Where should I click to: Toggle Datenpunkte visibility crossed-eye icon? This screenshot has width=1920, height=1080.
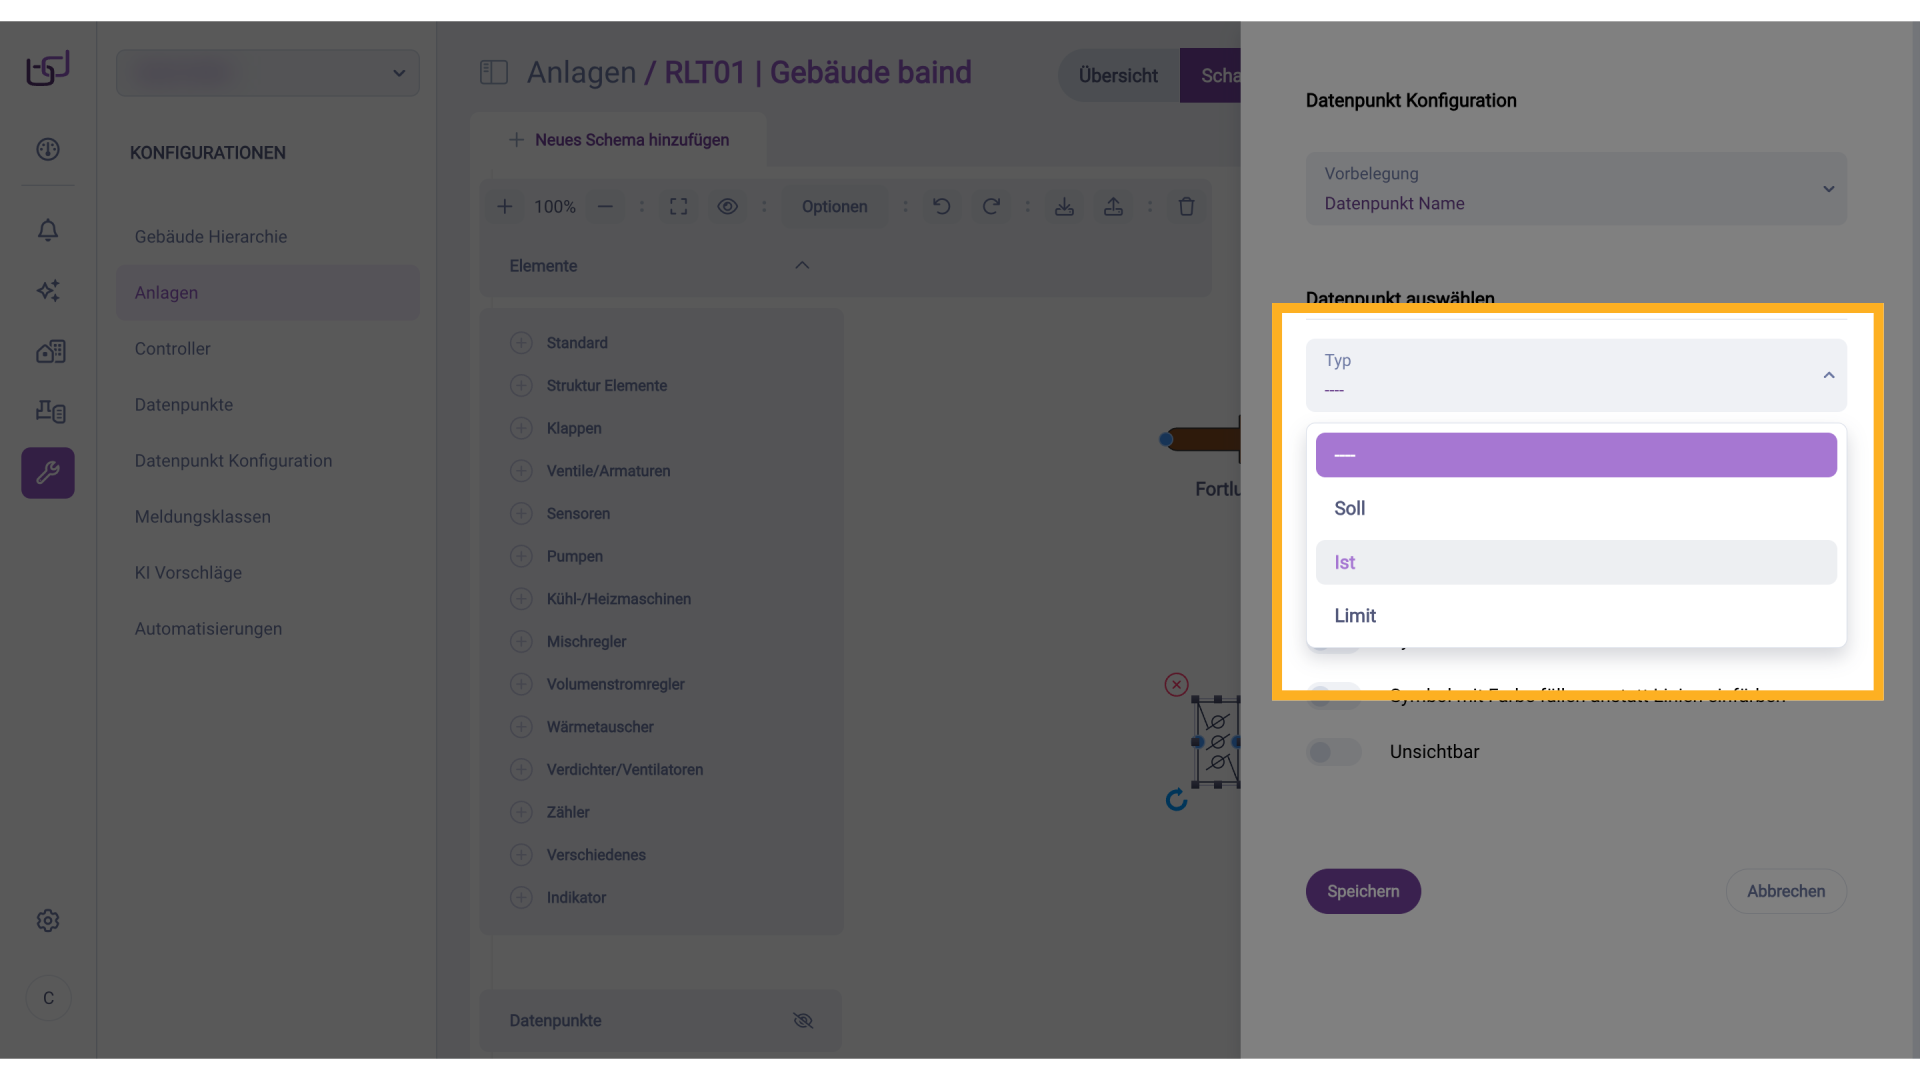click(x=803, y=1021)
